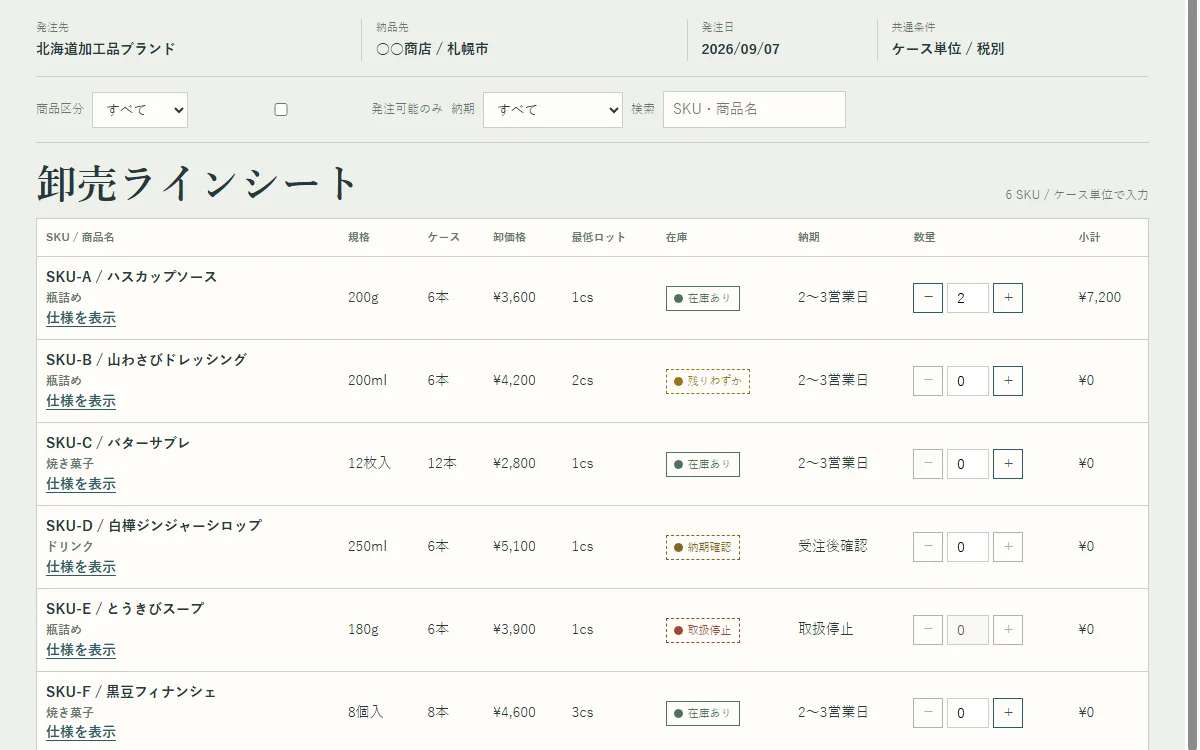Click the ¥4,600 price for SKU-F
1200x750 pixels.
(514, 713)
